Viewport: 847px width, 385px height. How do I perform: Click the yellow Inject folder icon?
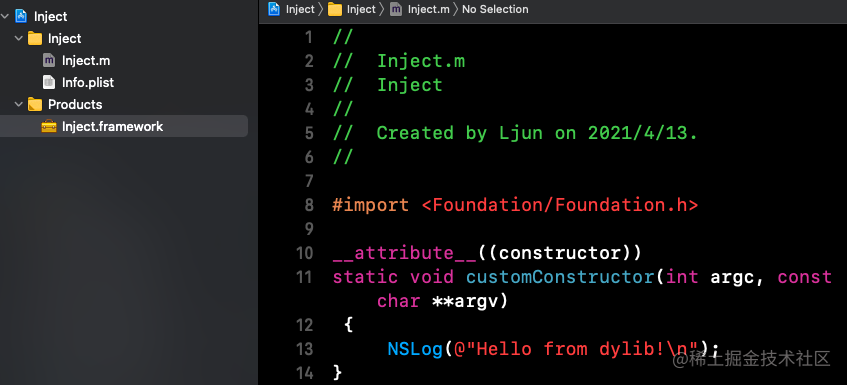click(35, 38)
